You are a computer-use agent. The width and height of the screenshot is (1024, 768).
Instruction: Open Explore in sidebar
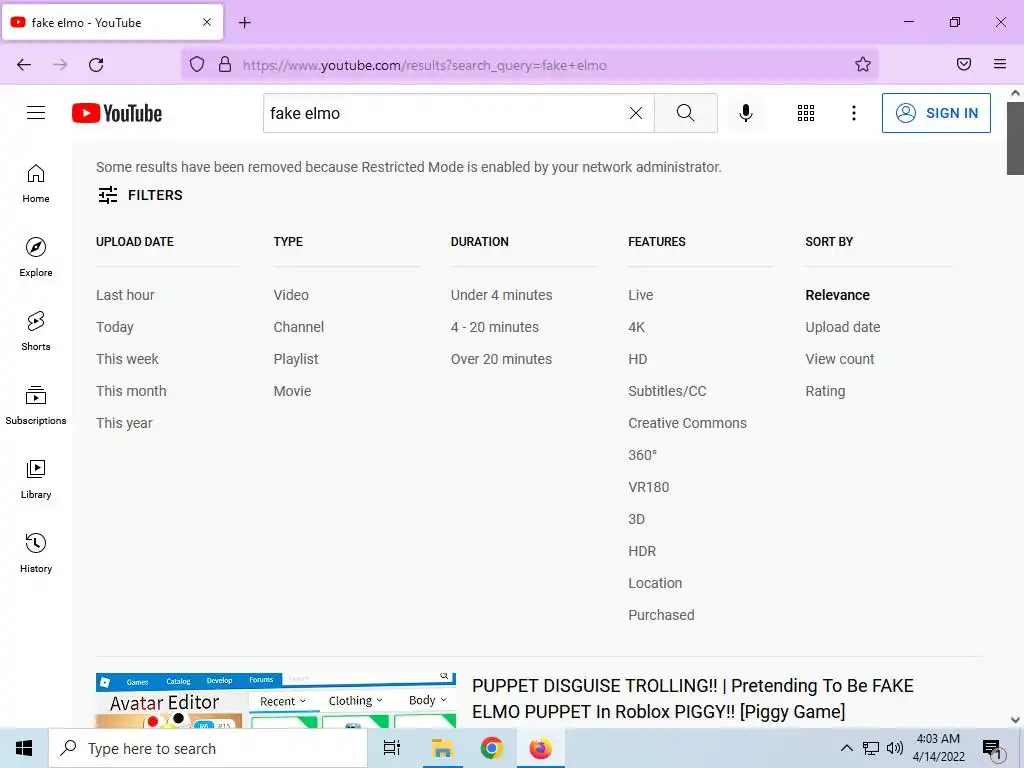(x=36, y=257)
